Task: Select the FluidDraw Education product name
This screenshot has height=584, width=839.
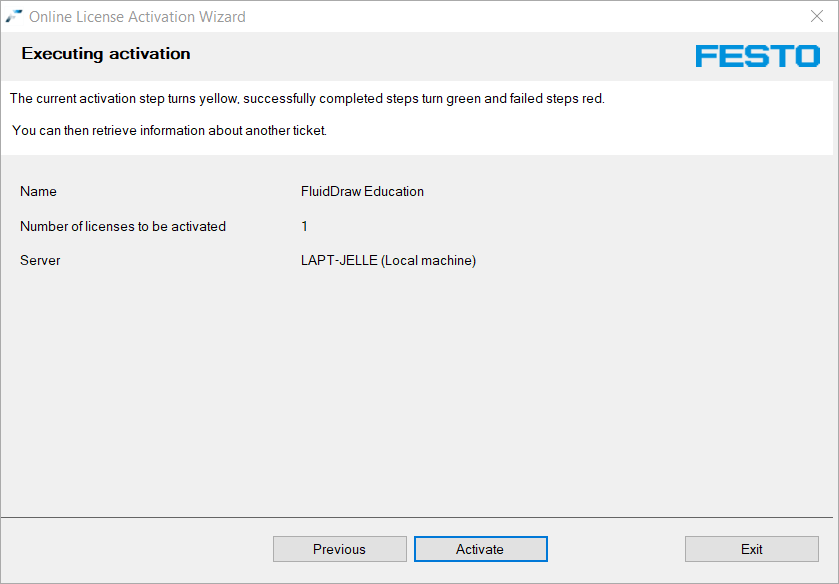Action: point(362,192)
